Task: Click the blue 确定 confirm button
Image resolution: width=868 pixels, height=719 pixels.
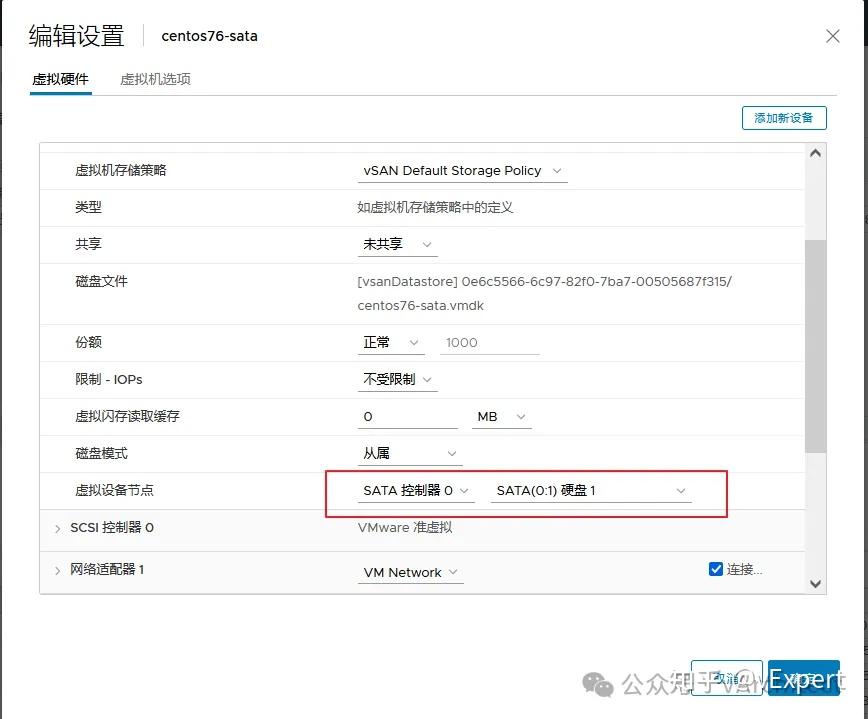Action: [x=804, y=679]
